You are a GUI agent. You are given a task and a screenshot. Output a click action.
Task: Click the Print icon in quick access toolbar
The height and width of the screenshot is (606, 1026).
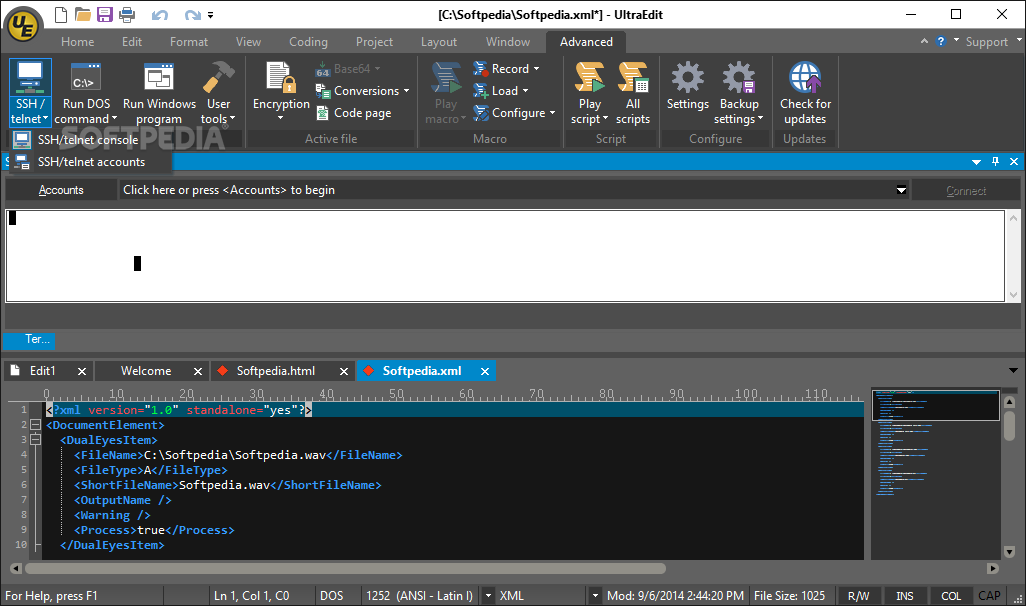coord(127,14)
